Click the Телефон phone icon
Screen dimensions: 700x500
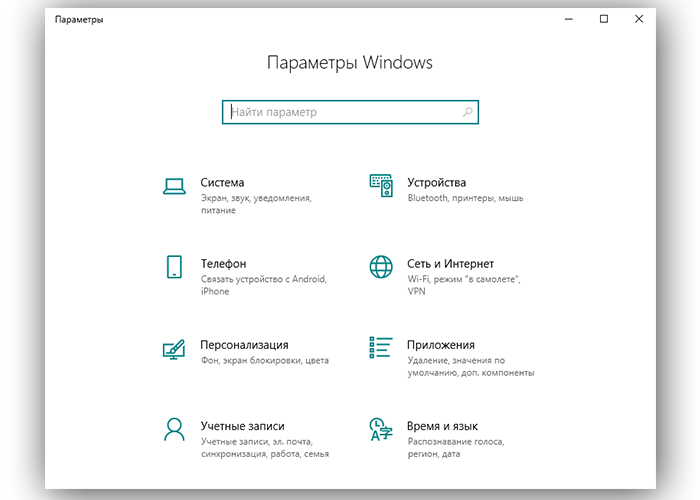(x=174, y=267)
